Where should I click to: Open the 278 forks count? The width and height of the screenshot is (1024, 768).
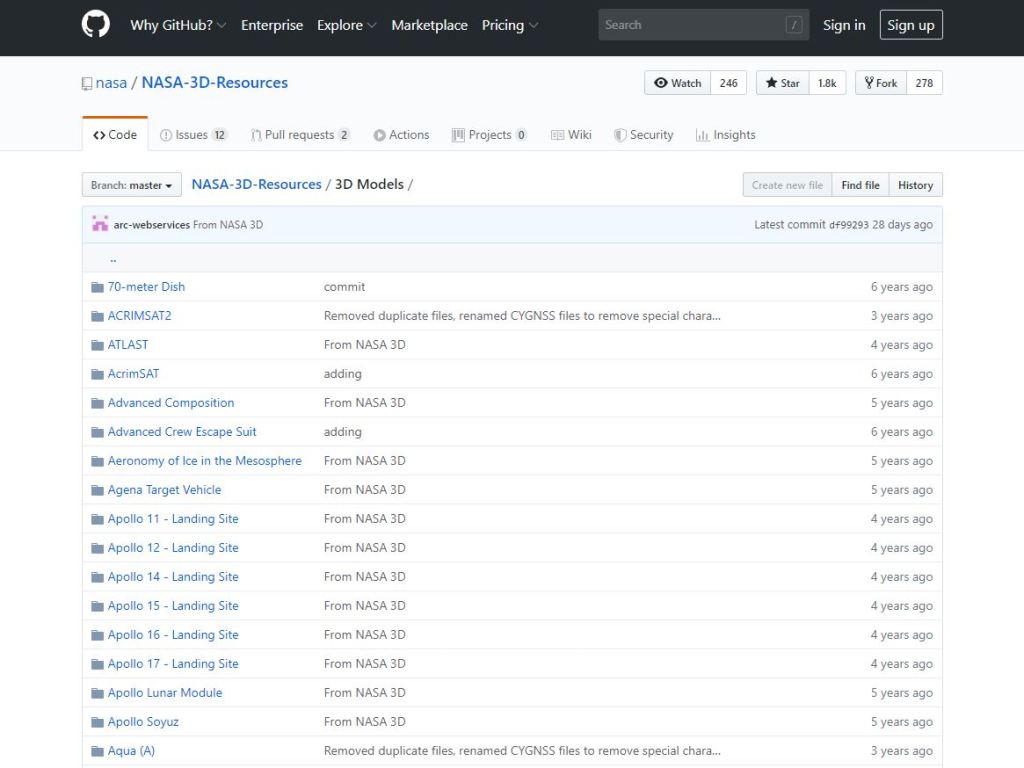pyautogui.click(x=924, y=83)
